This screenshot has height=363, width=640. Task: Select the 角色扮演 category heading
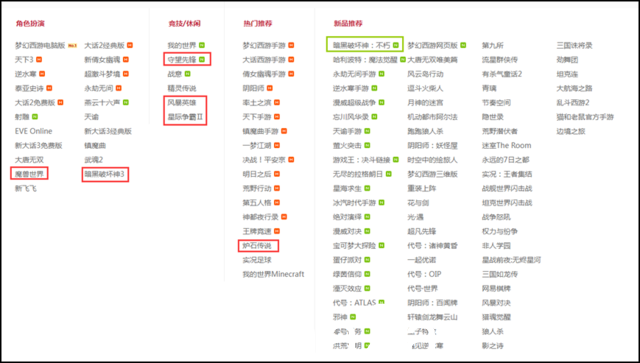(30, 23)
